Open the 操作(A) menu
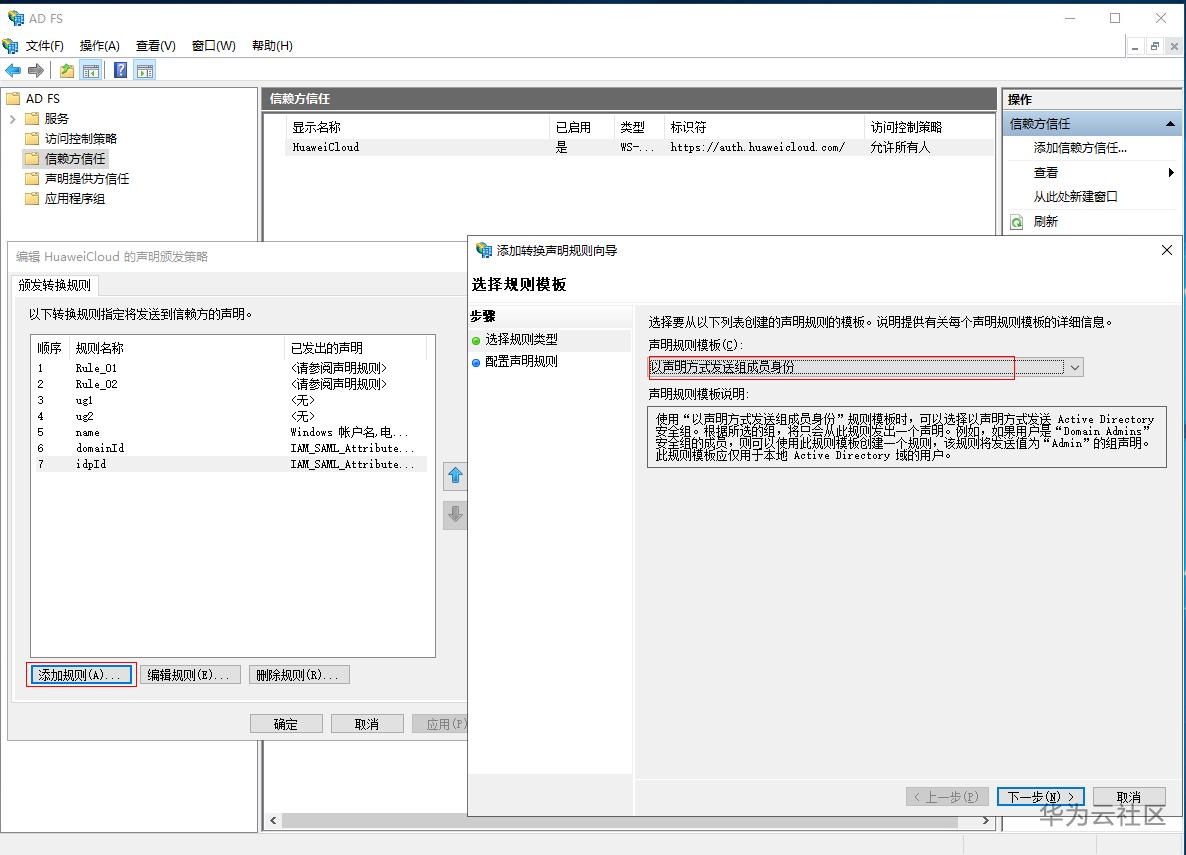This screenshot has width=1186, height=855. point(100,45)
